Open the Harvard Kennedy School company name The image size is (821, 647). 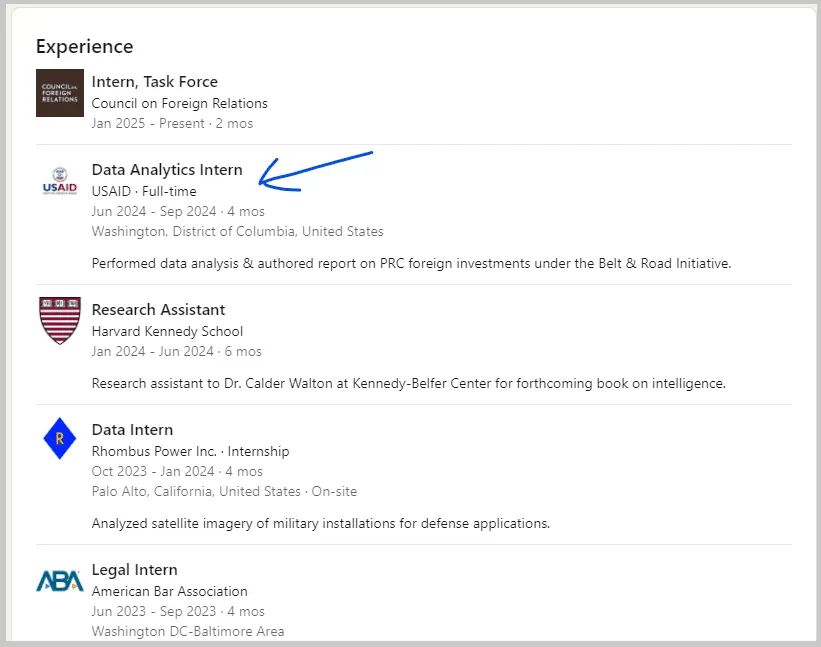[167, 331]
